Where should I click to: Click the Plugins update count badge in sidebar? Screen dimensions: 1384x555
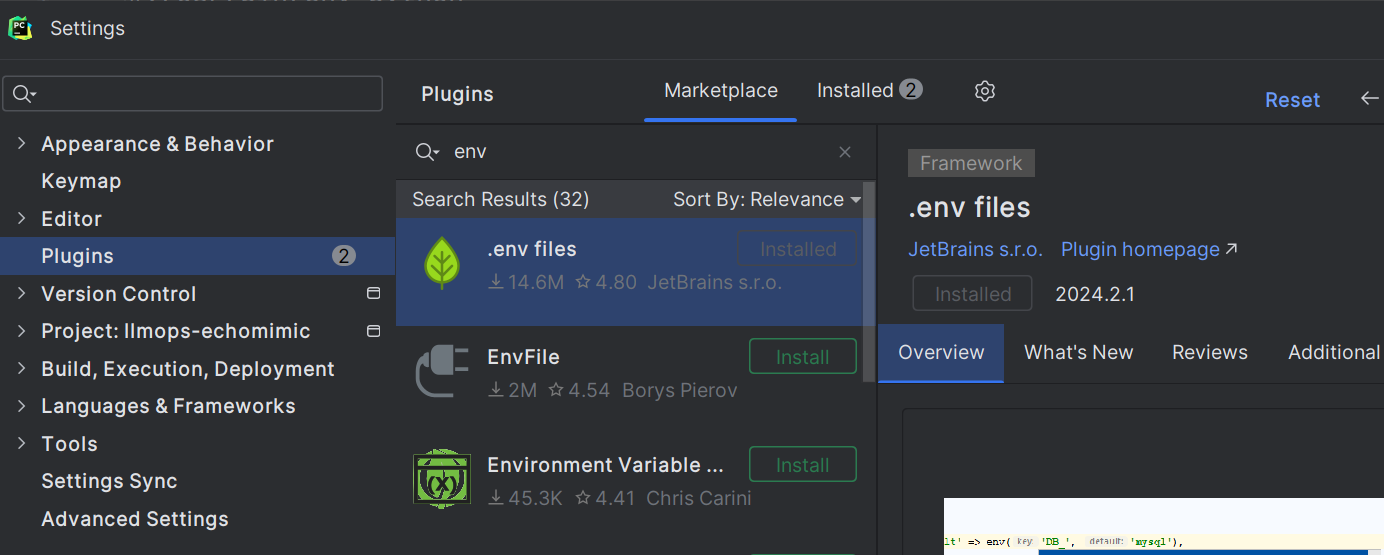click(x=344, y=256)
